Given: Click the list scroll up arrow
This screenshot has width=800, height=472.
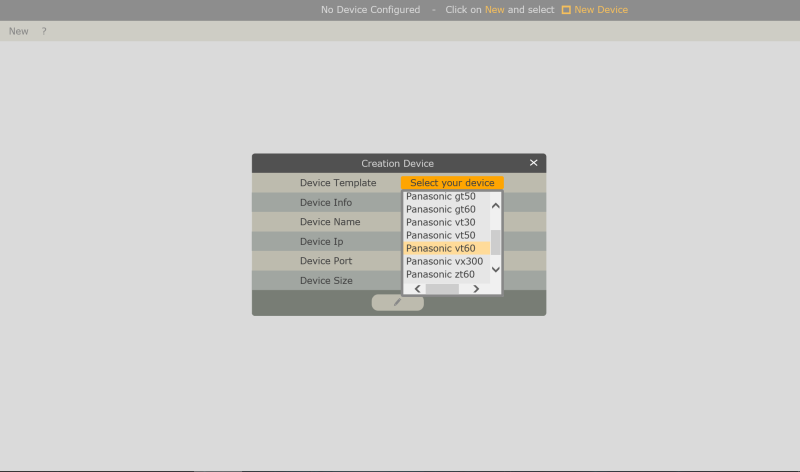Looking at the screenshot, I should [x=495, y=206].
